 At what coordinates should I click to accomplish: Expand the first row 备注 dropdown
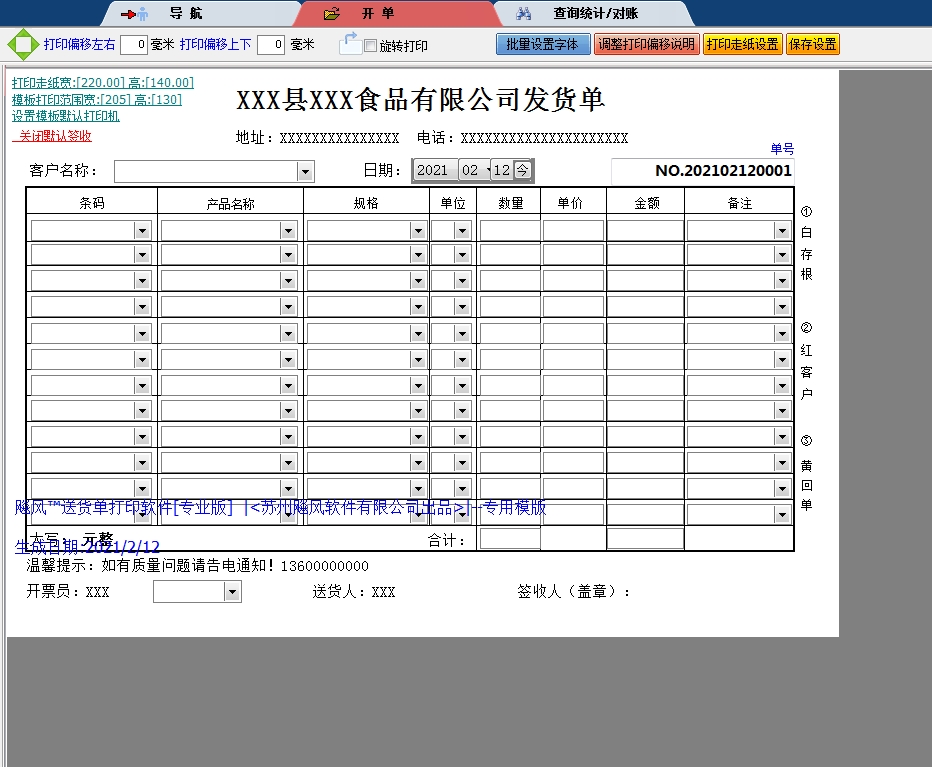[782, 231]
